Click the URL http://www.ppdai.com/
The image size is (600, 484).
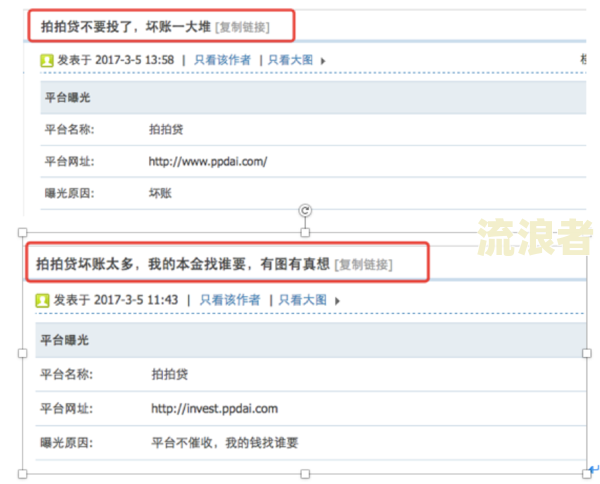tap(208, 161)
